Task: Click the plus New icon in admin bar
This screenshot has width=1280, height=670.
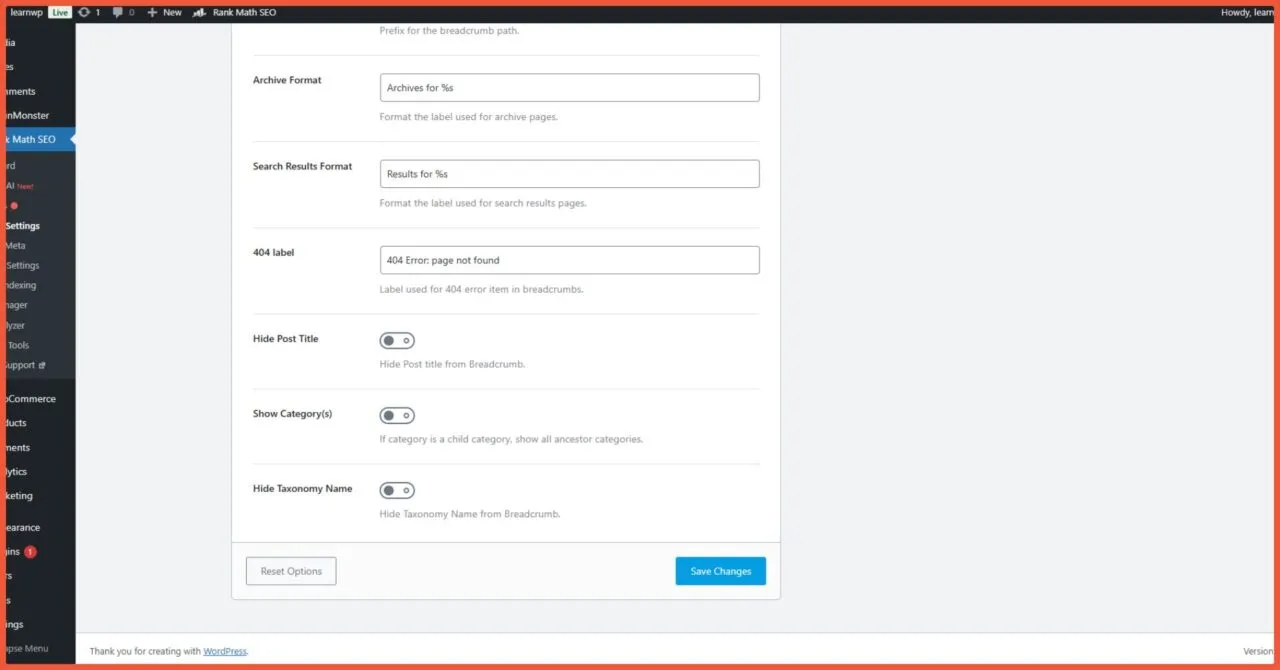Action: click(x=152, y=12)
